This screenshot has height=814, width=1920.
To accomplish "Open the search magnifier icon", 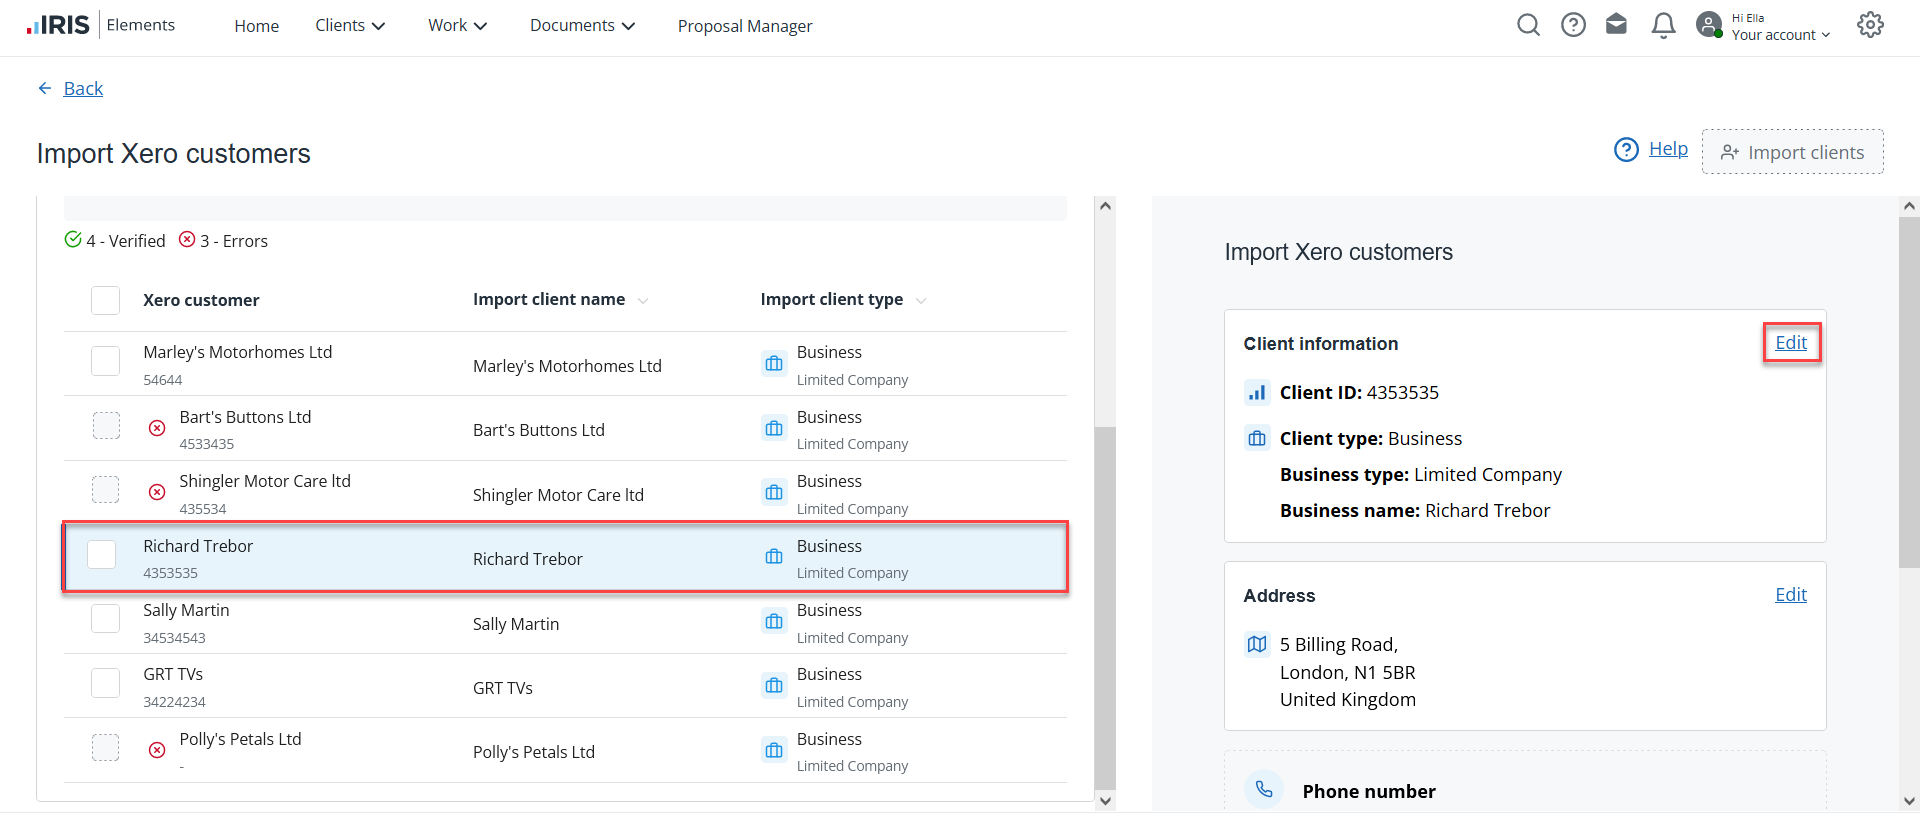I will tap(1528, 25).
